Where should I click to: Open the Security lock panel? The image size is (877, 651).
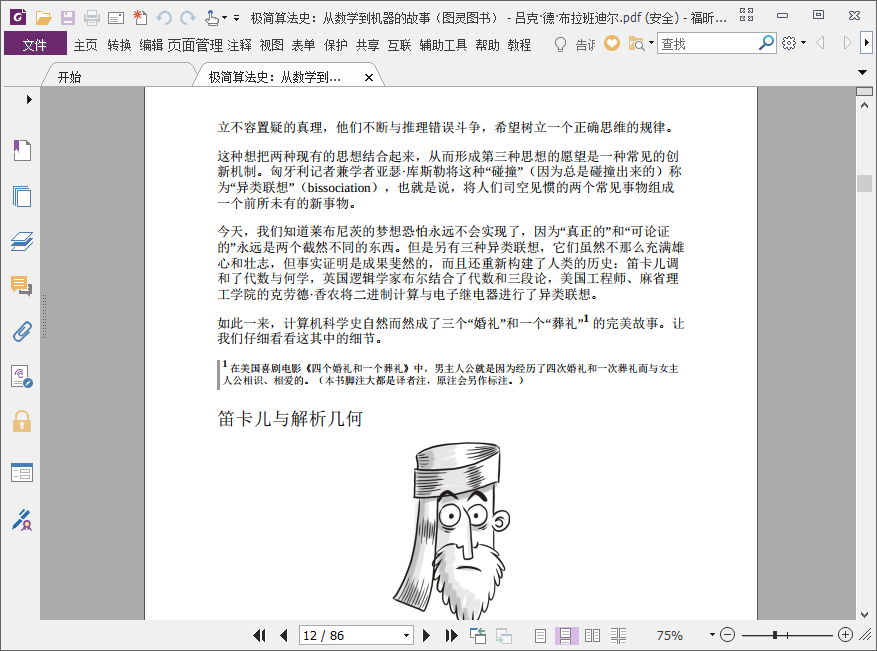point(22,421)
